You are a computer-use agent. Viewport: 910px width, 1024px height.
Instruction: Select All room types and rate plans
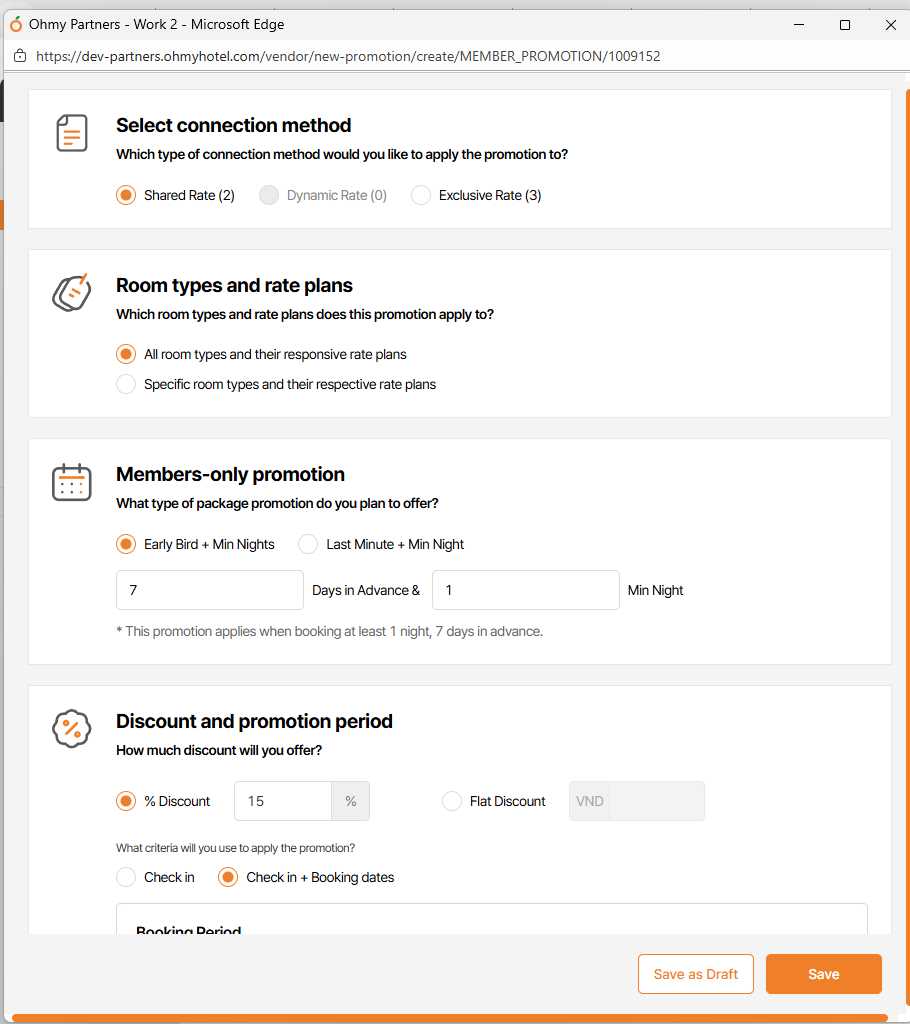pos(126,354)
